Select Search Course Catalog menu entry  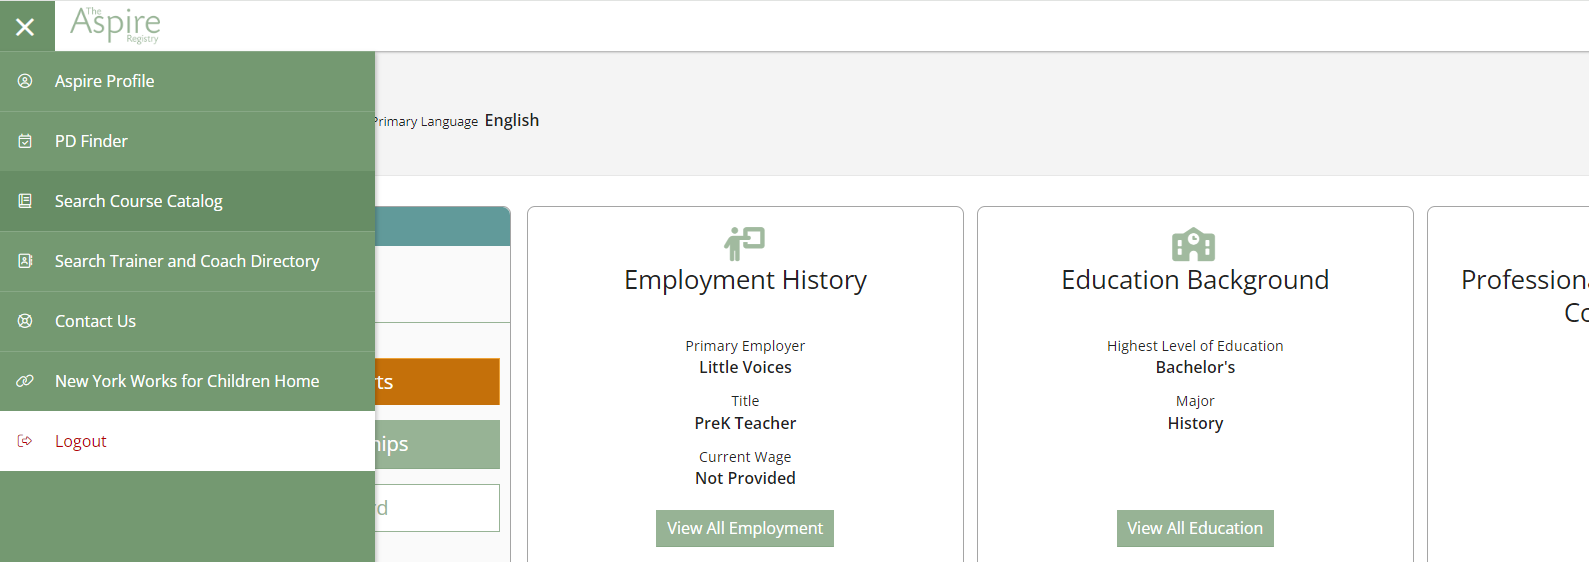pos(187,201)
